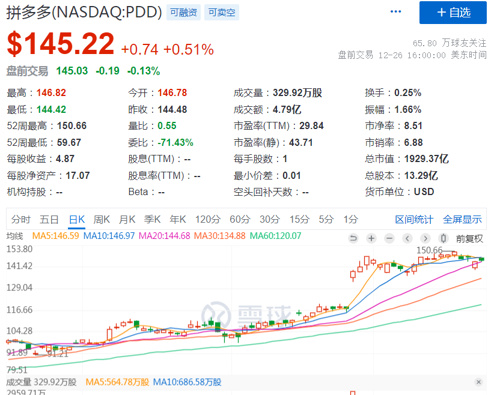This screenshot has height=395, width=500.
Task: Zoom out chart with minus icon
Action: coord(389,238)
